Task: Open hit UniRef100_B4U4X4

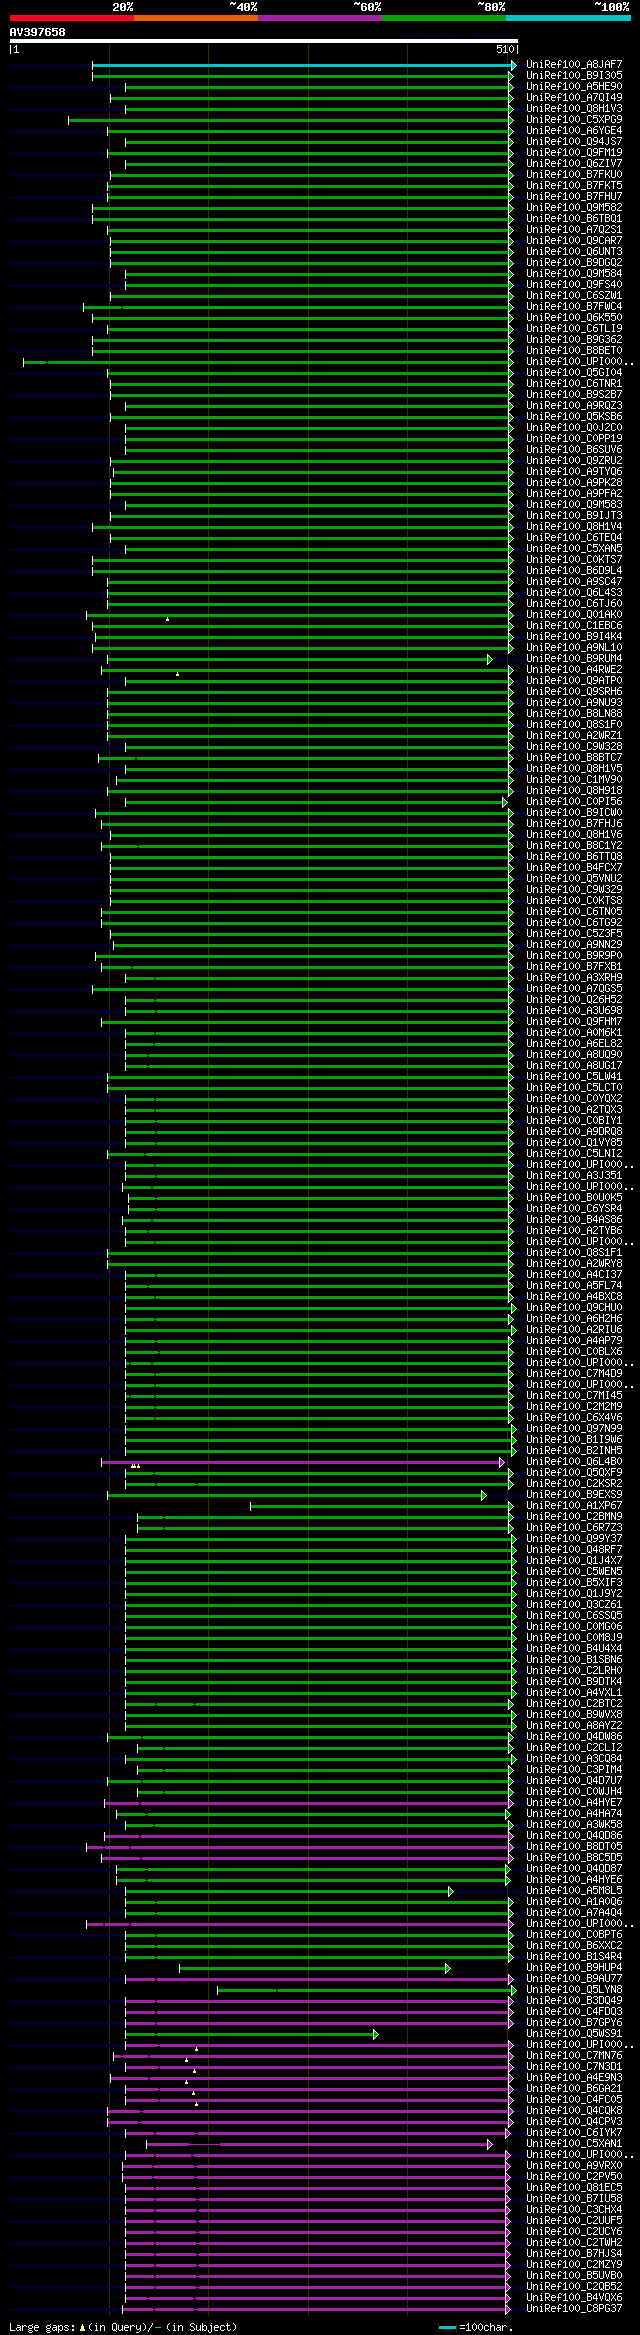Action: (x=574, y=1649)
